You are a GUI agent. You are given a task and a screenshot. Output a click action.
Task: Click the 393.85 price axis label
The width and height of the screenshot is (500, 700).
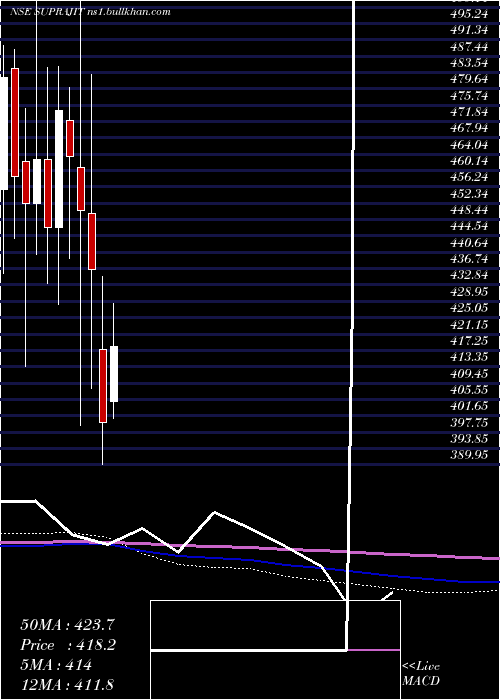point(469,438)
